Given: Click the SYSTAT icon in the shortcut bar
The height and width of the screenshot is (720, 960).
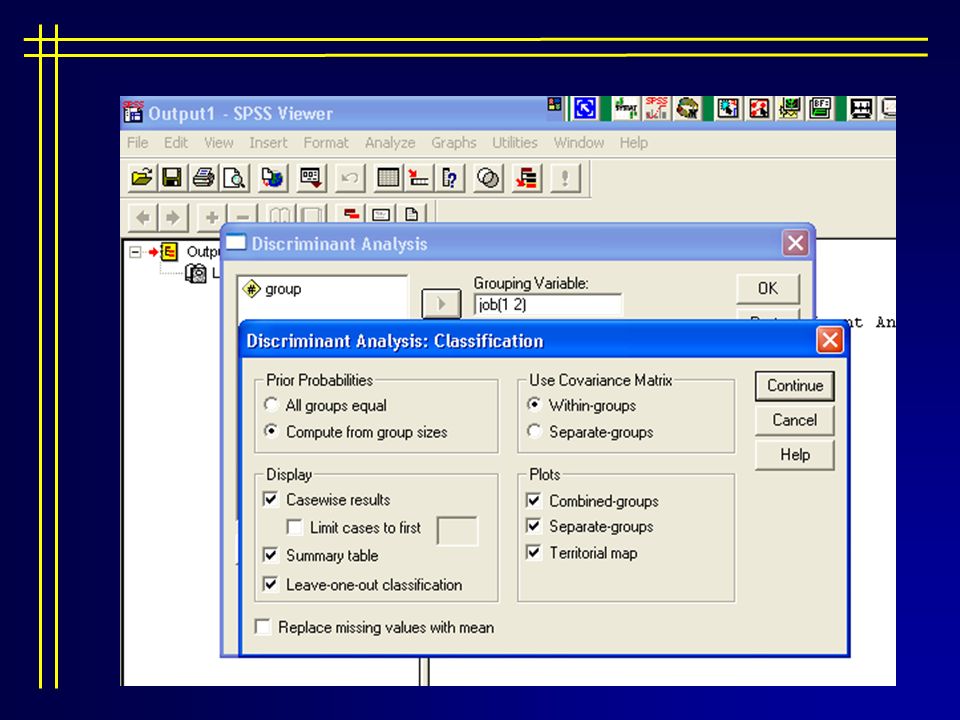Looking at the screenshot, I should click(x=625, y=108).
